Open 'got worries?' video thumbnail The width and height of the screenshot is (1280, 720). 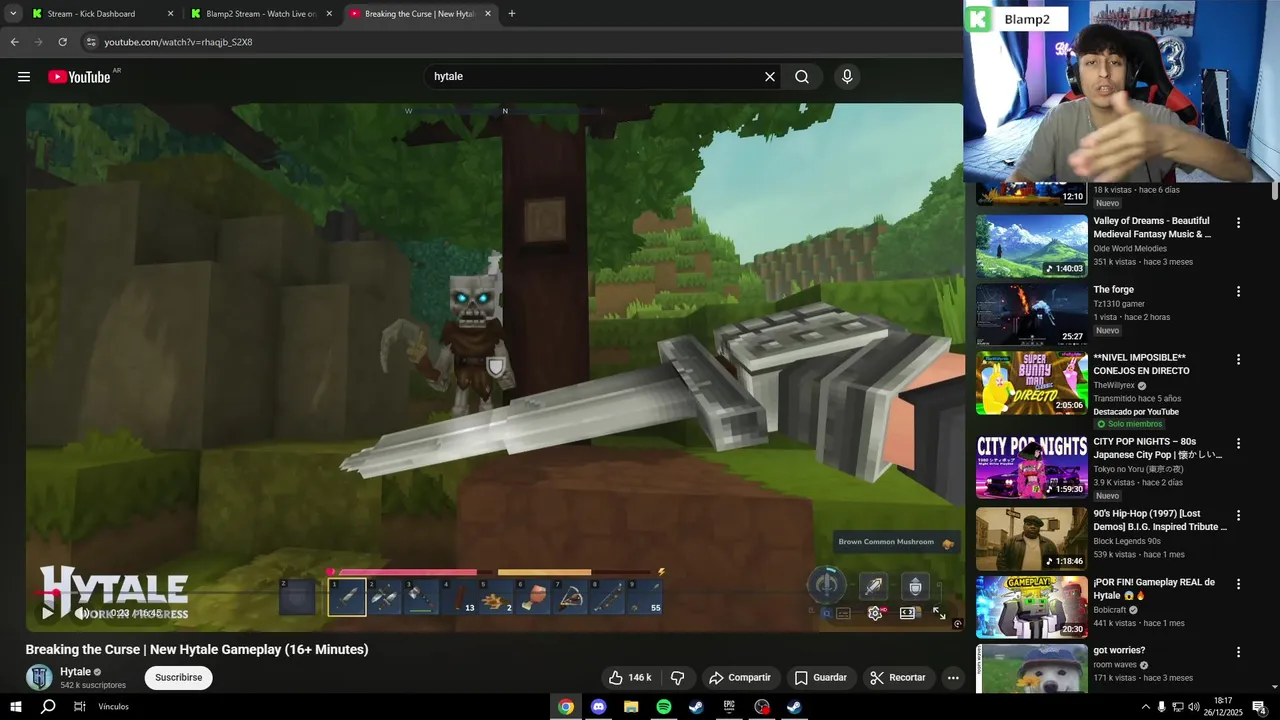pos(1032,668)
